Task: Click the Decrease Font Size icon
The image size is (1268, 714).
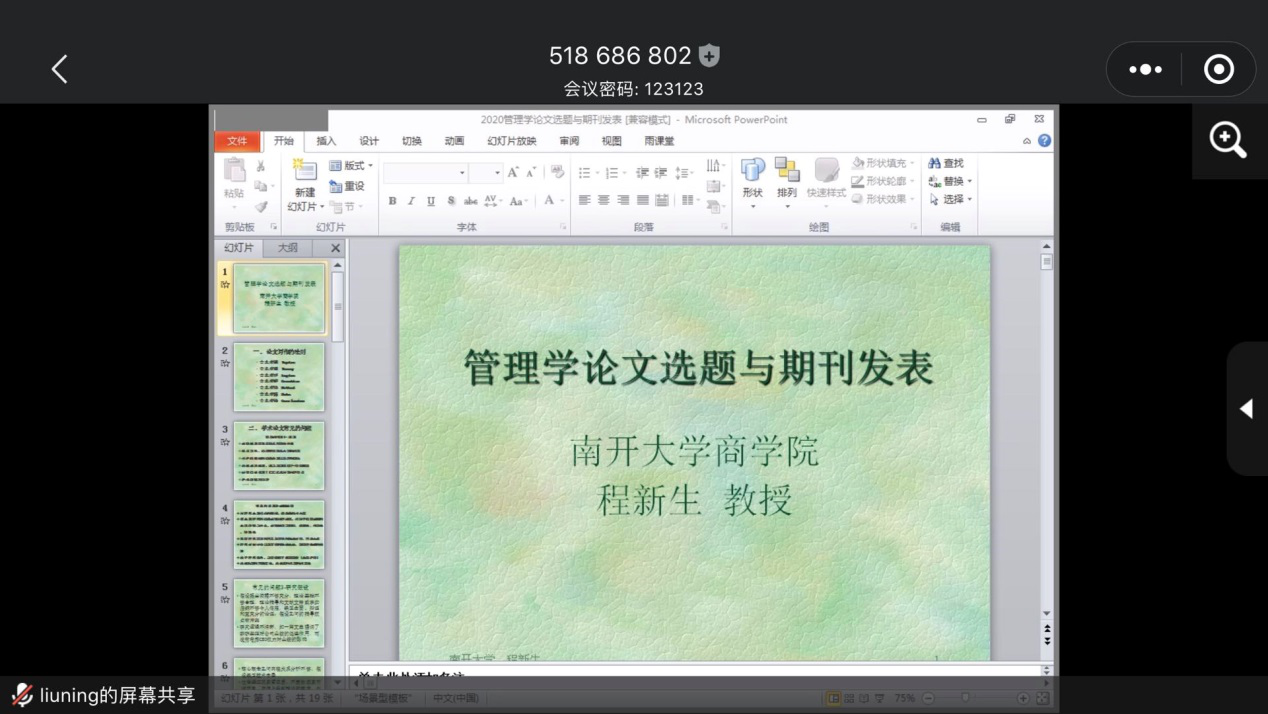Action: (531, 173)
